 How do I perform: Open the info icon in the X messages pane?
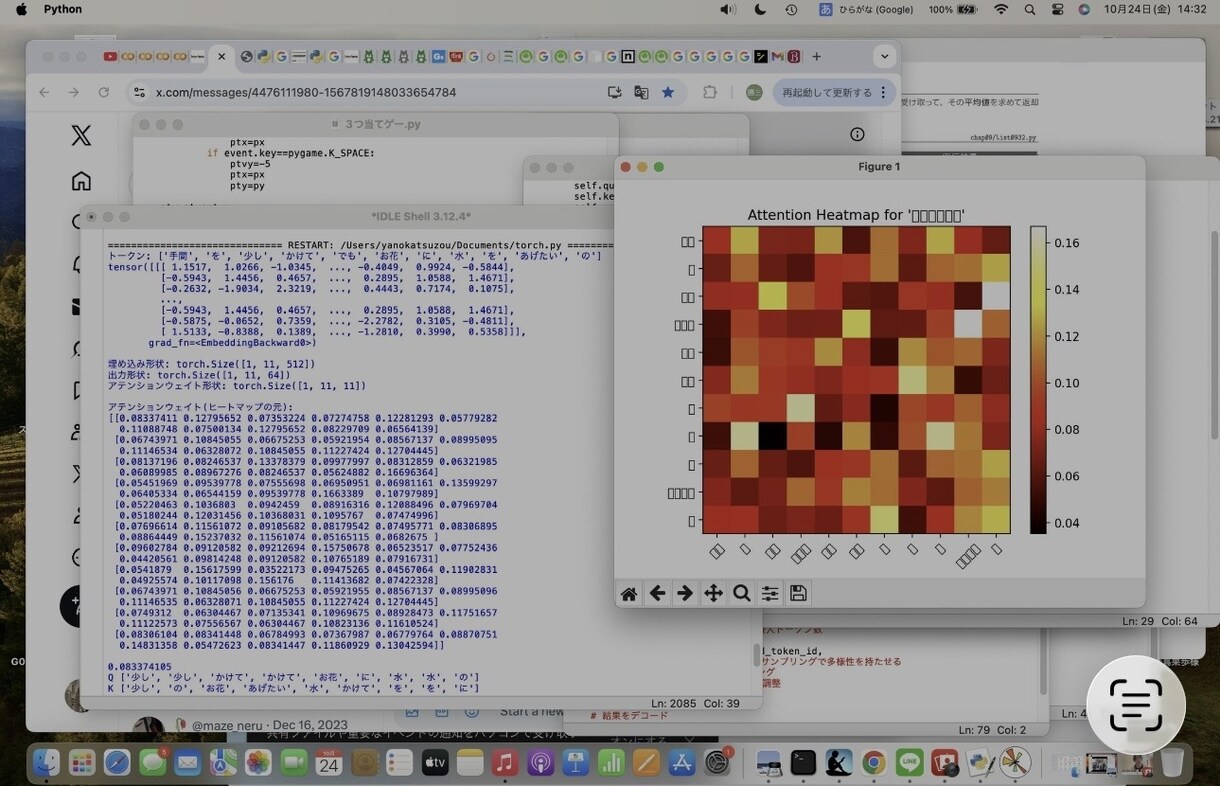coord(857,134)
